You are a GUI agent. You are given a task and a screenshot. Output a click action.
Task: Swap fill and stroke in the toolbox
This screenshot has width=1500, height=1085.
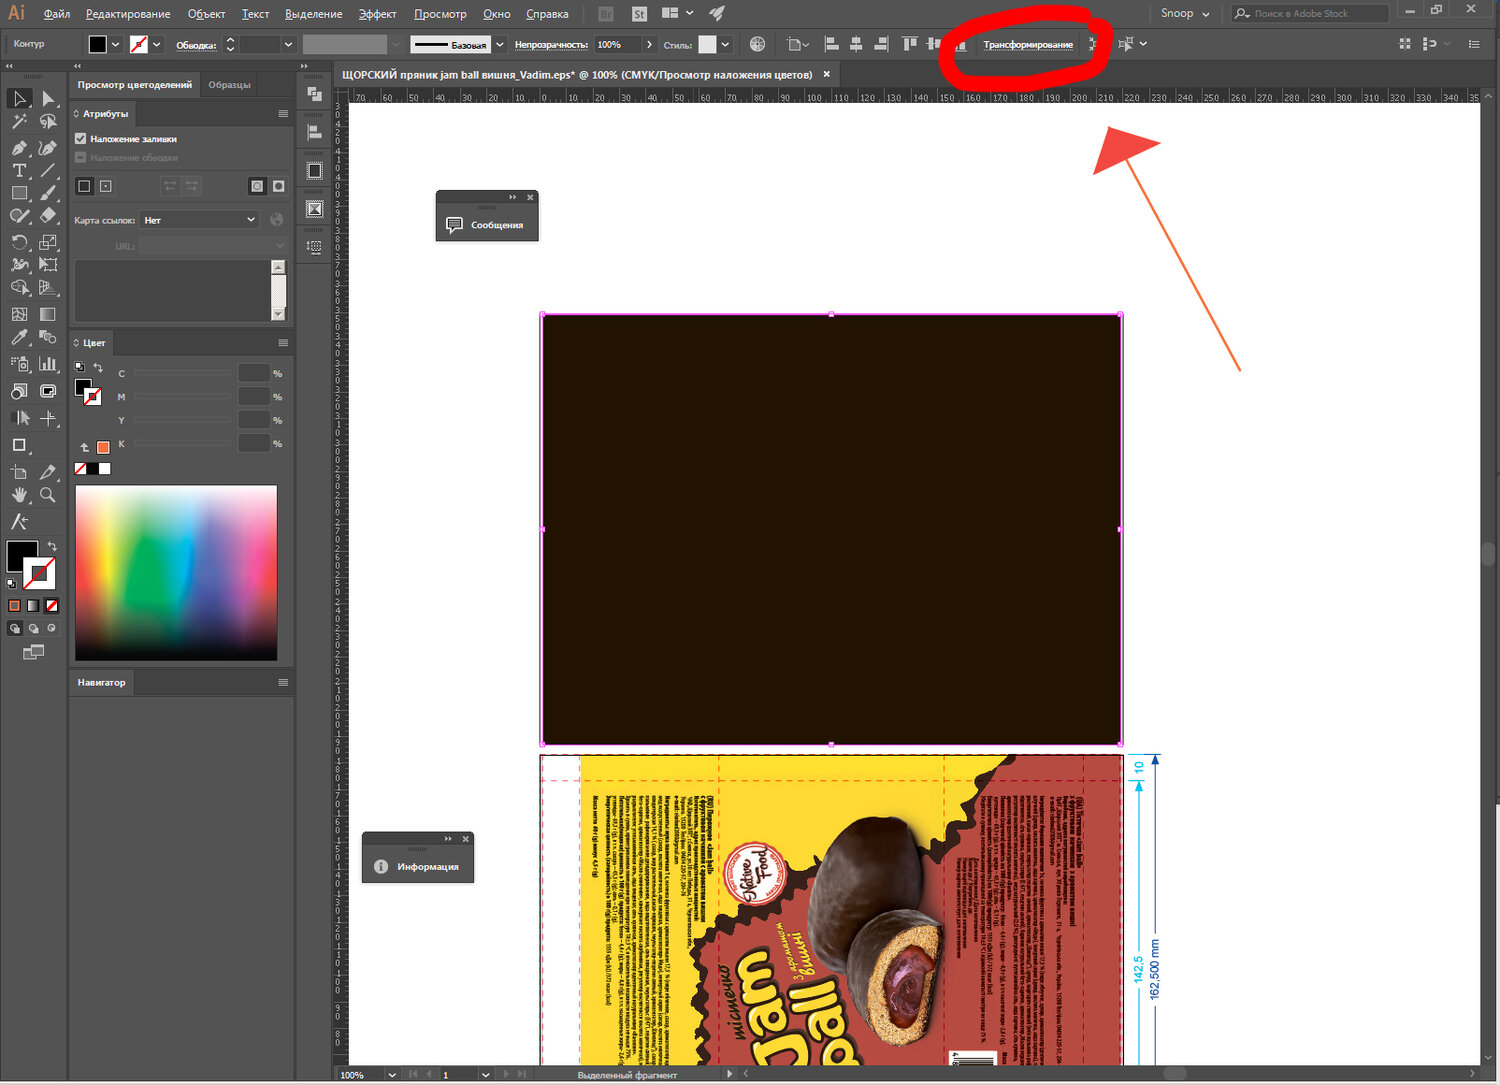click(x=52, y=547)
